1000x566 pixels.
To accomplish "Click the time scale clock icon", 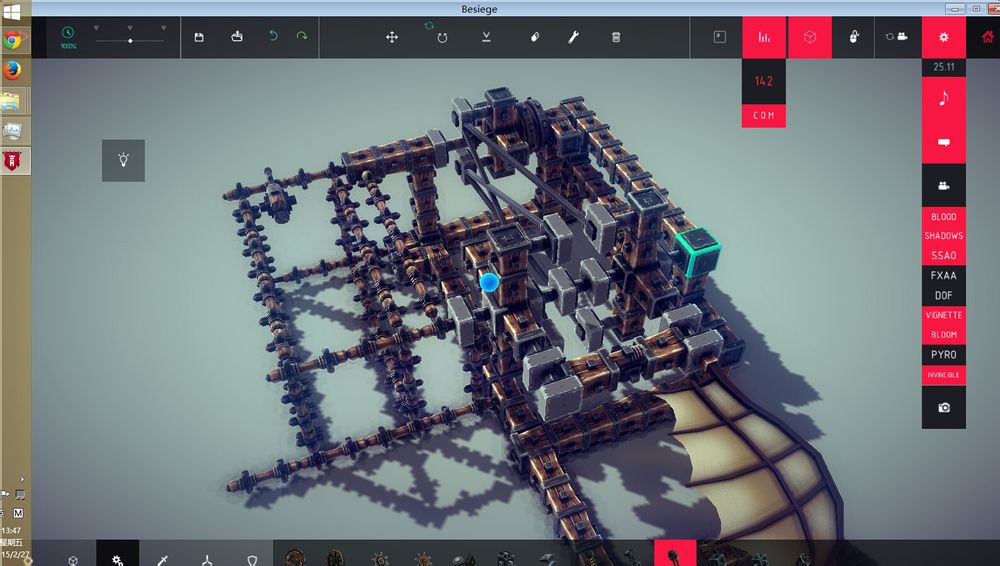I will (x=68, y=33).
